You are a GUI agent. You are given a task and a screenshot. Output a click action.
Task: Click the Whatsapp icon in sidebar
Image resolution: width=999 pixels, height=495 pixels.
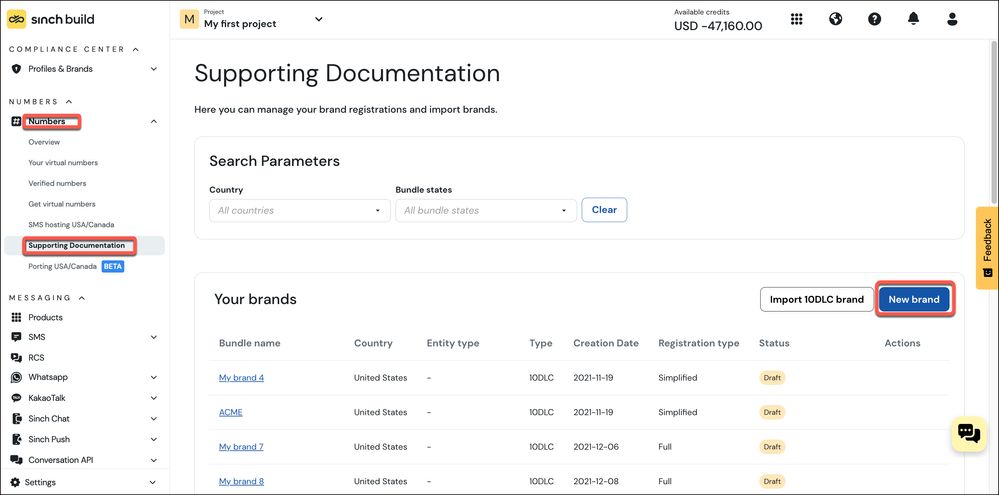pos(17,377)
